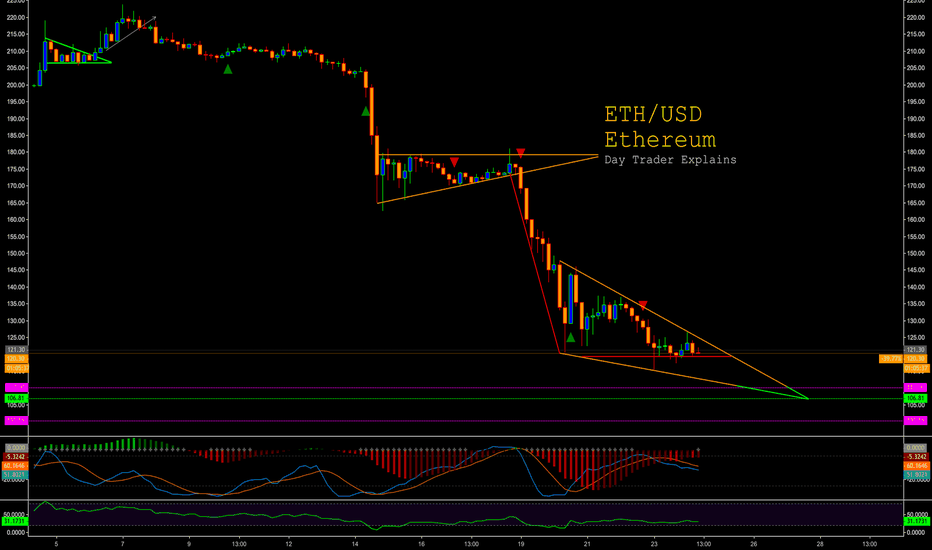Click the Ethereum label text

click(x=660, y=140)
